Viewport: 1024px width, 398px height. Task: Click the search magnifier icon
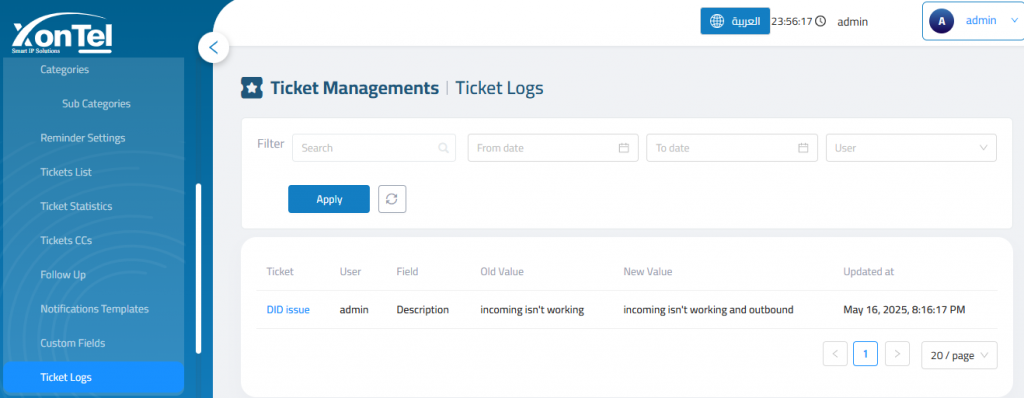[443, 148]
